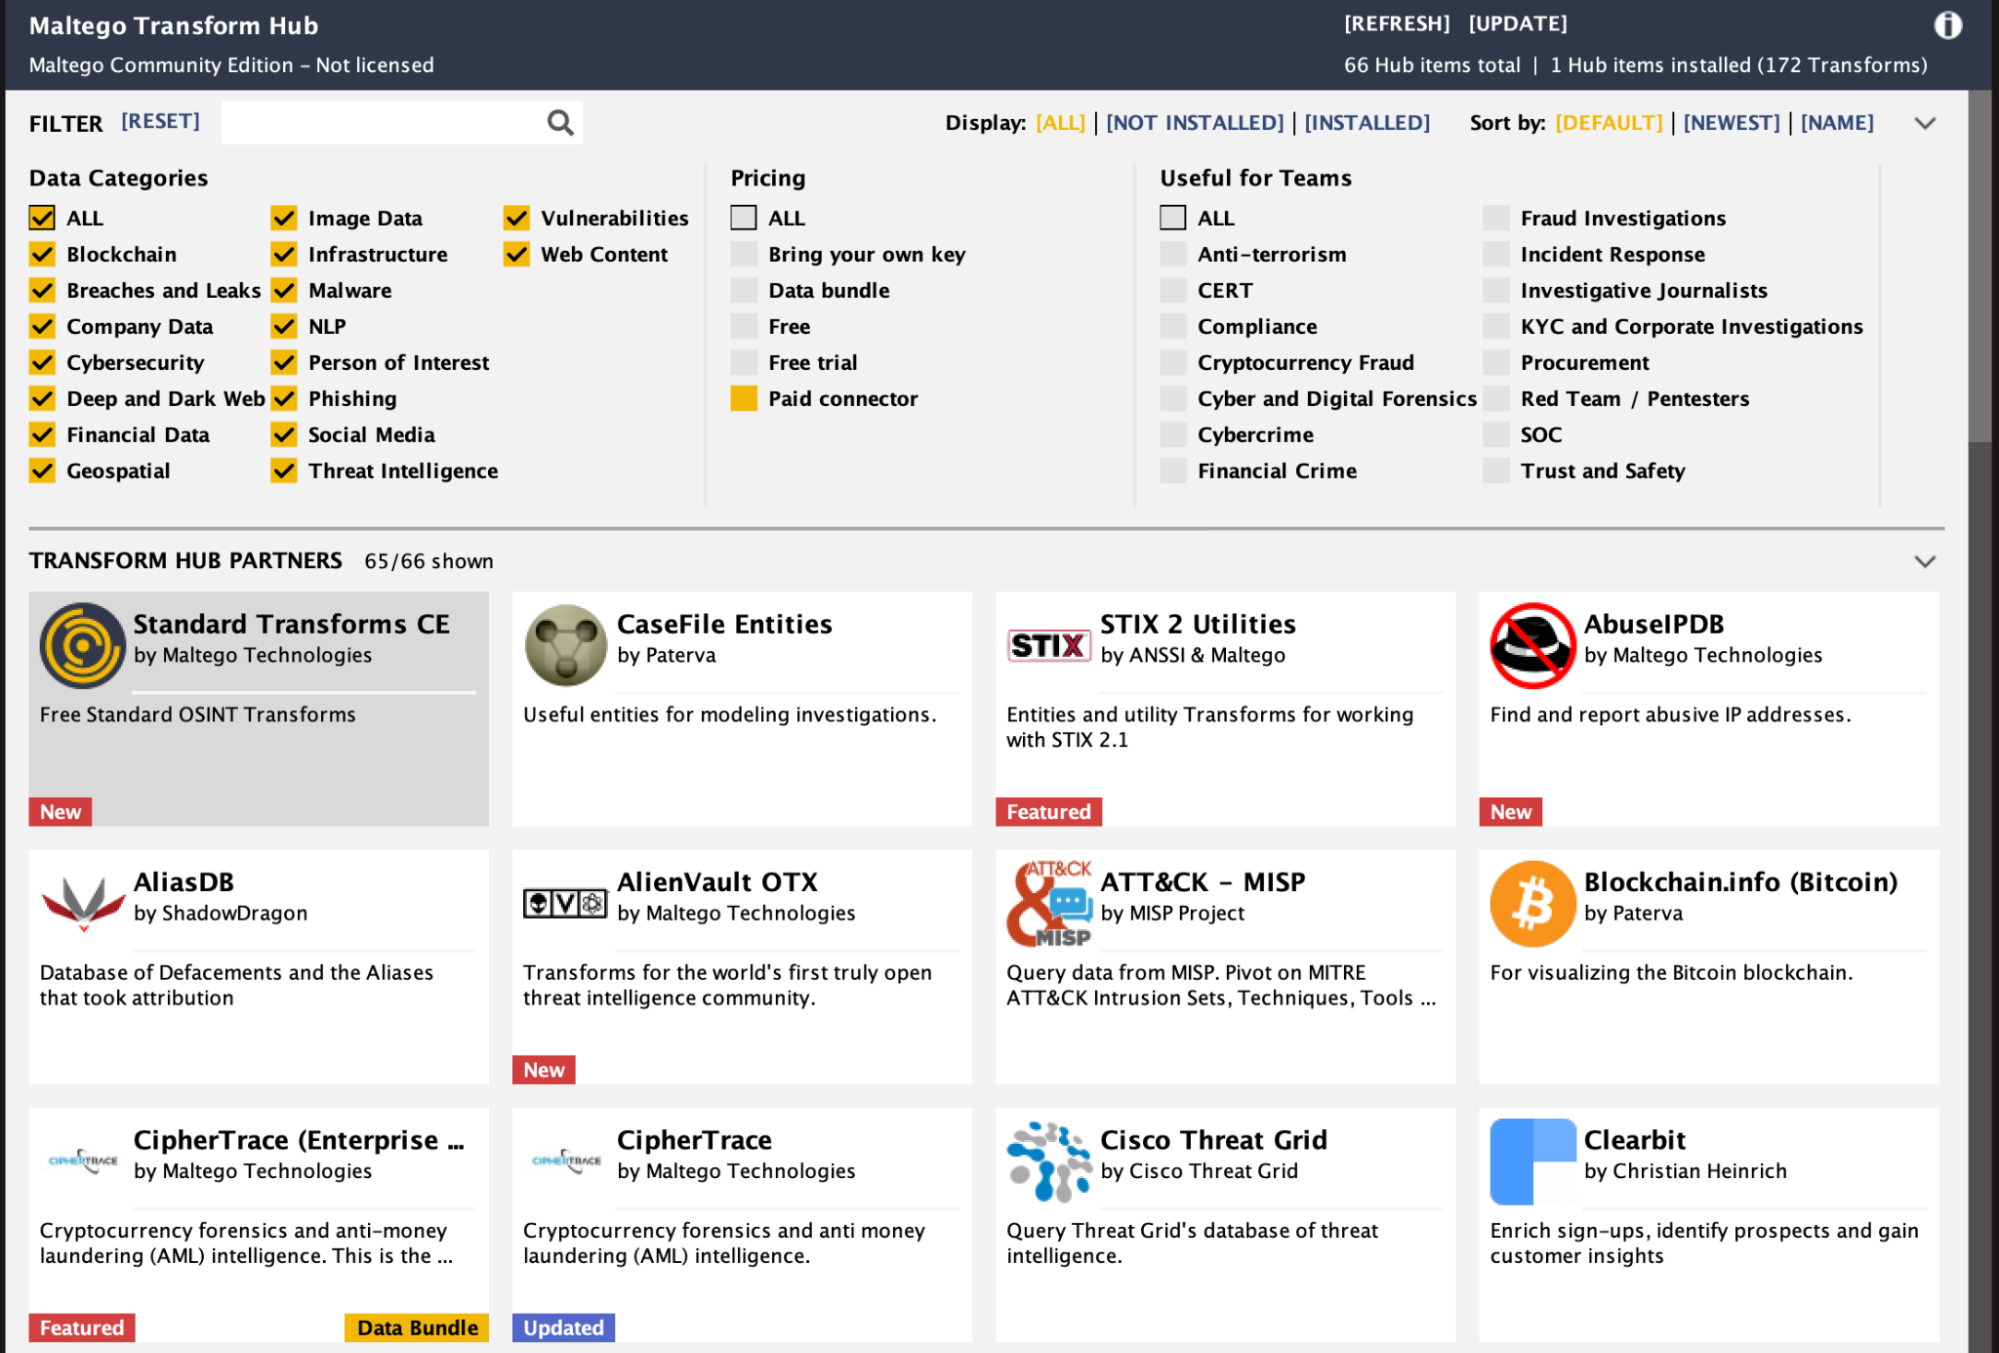Click 'Maltego Community Edition – Not licensed' text
Image resolution: width=1999 pixels, height=1353 pixels.
point(231,65)
